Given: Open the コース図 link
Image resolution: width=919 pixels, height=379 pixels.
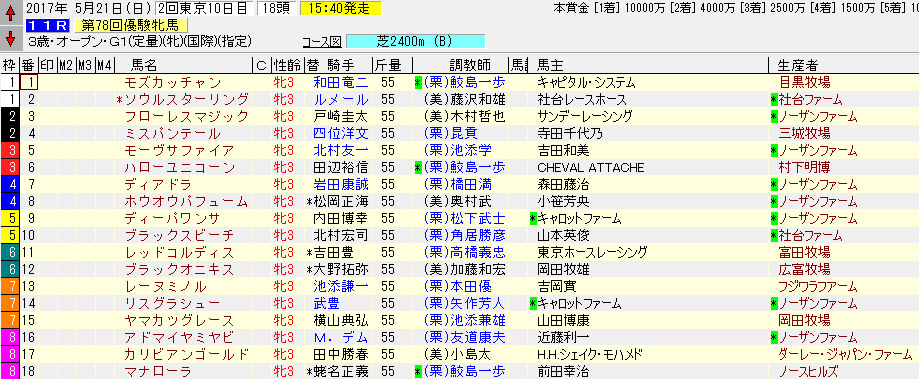Looking at the screenshot, I should pyautogui.click(x=322, y=42).
